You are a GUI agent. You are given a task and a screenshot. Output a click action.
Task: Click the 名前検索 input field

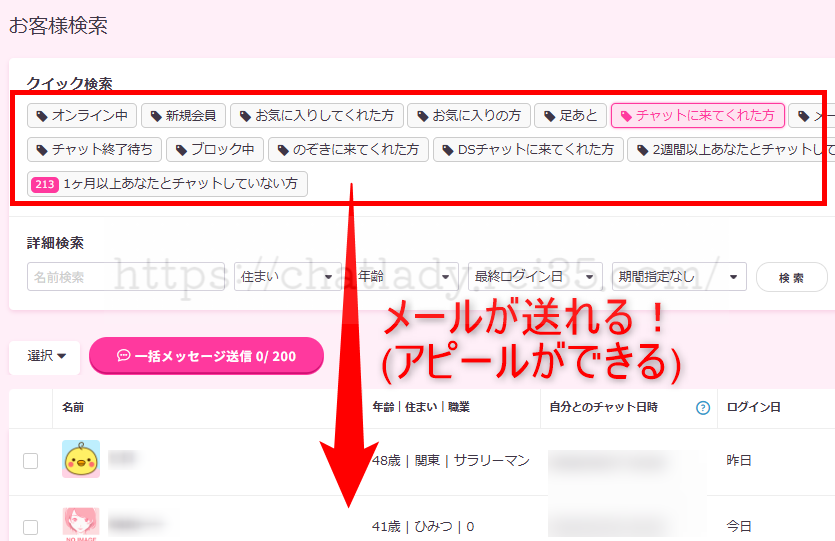pyautogui.click(x=125, y=277)
